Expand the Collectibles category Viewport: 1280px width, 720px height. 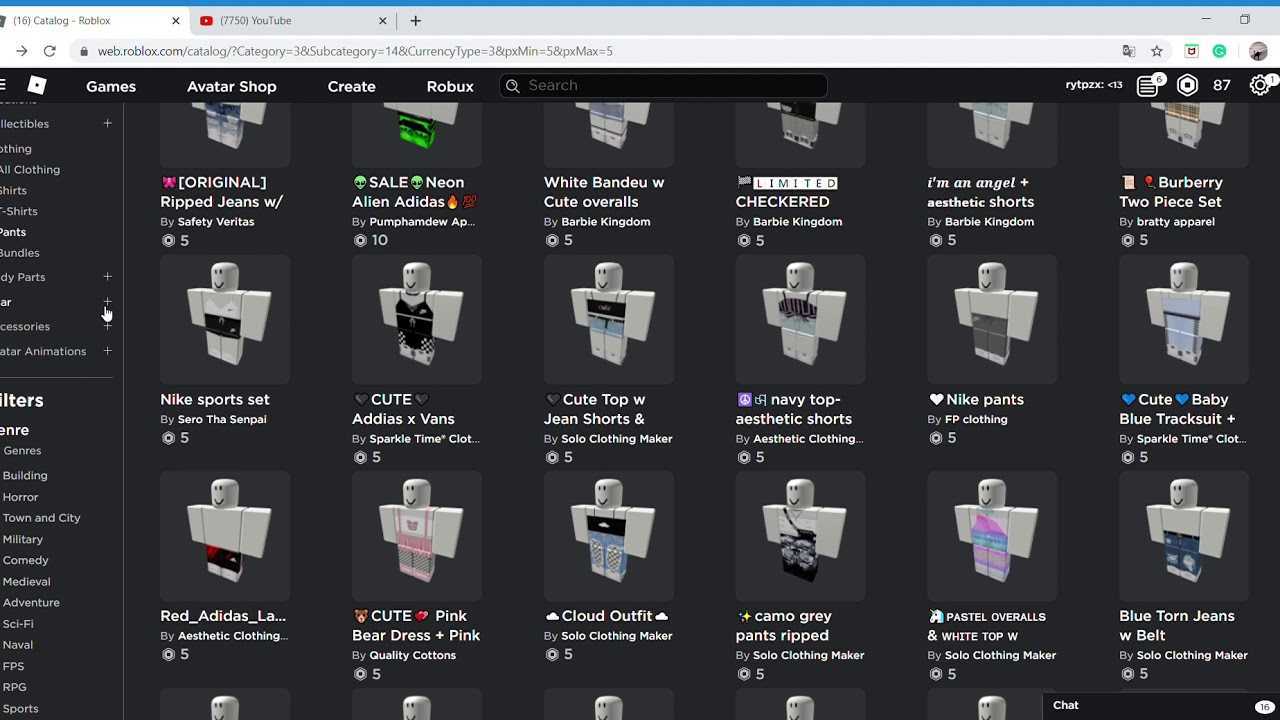coord(107,123)
